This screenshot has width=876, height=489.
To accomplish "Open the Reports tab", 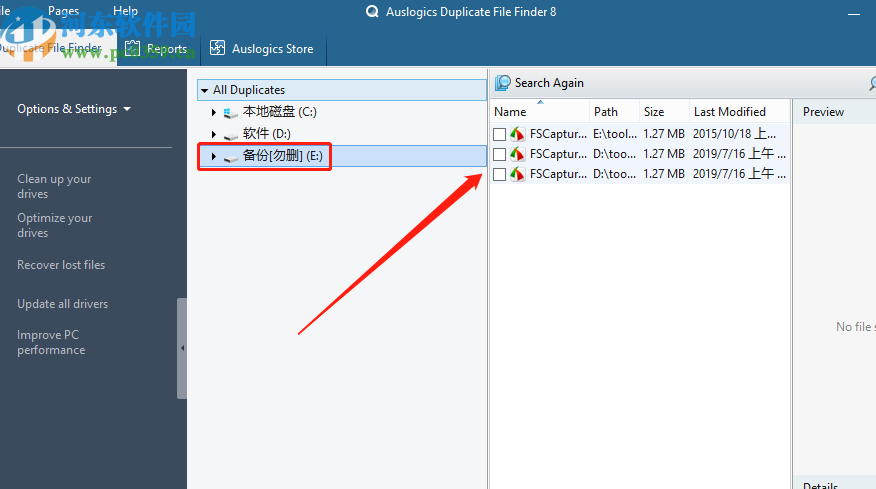I will point(156,49).
